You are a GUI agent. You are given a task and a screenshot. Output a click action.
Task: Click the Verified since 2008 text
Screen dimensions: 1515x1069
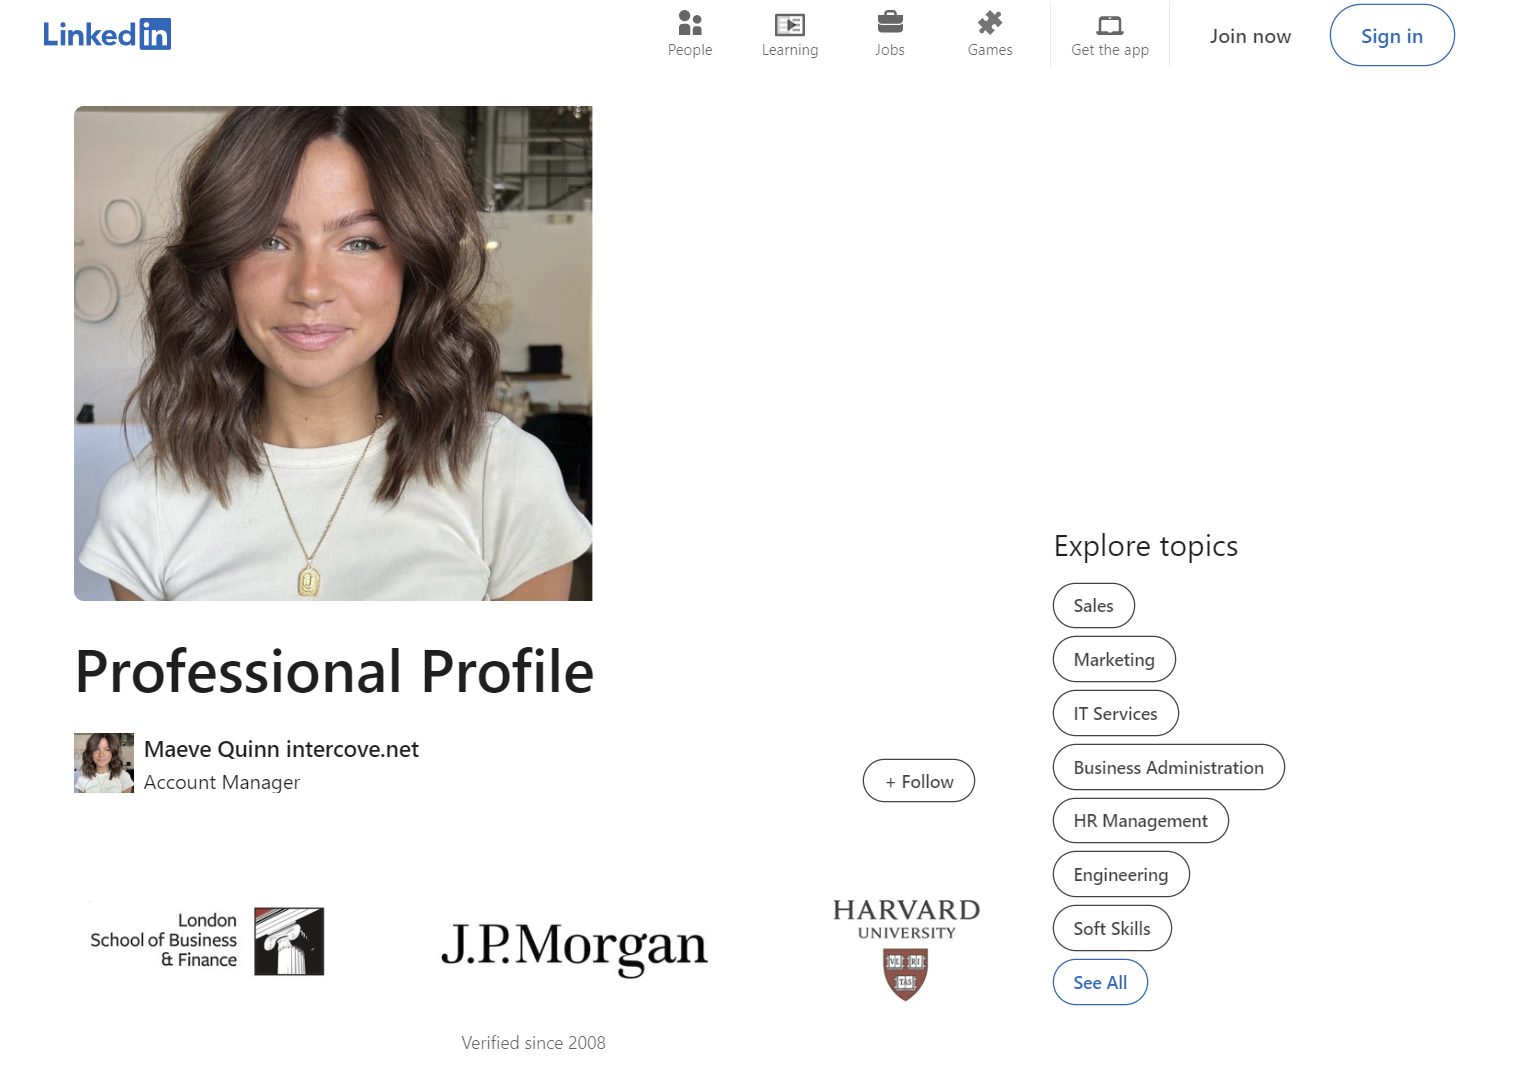533,1043
